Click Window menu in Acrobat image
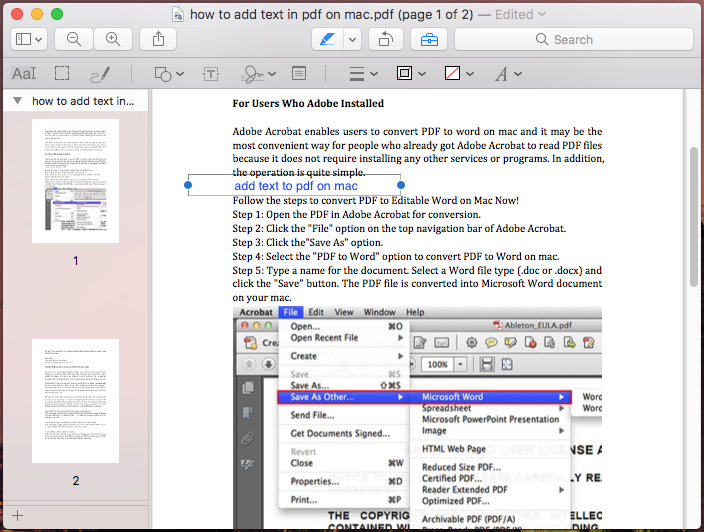704x532 pixels. tap(379, 312)
